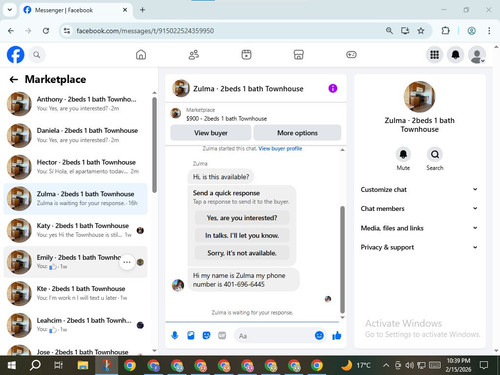Click the conversation list scrollbar
Screen dimensions: 500x375
pos(154,145)
